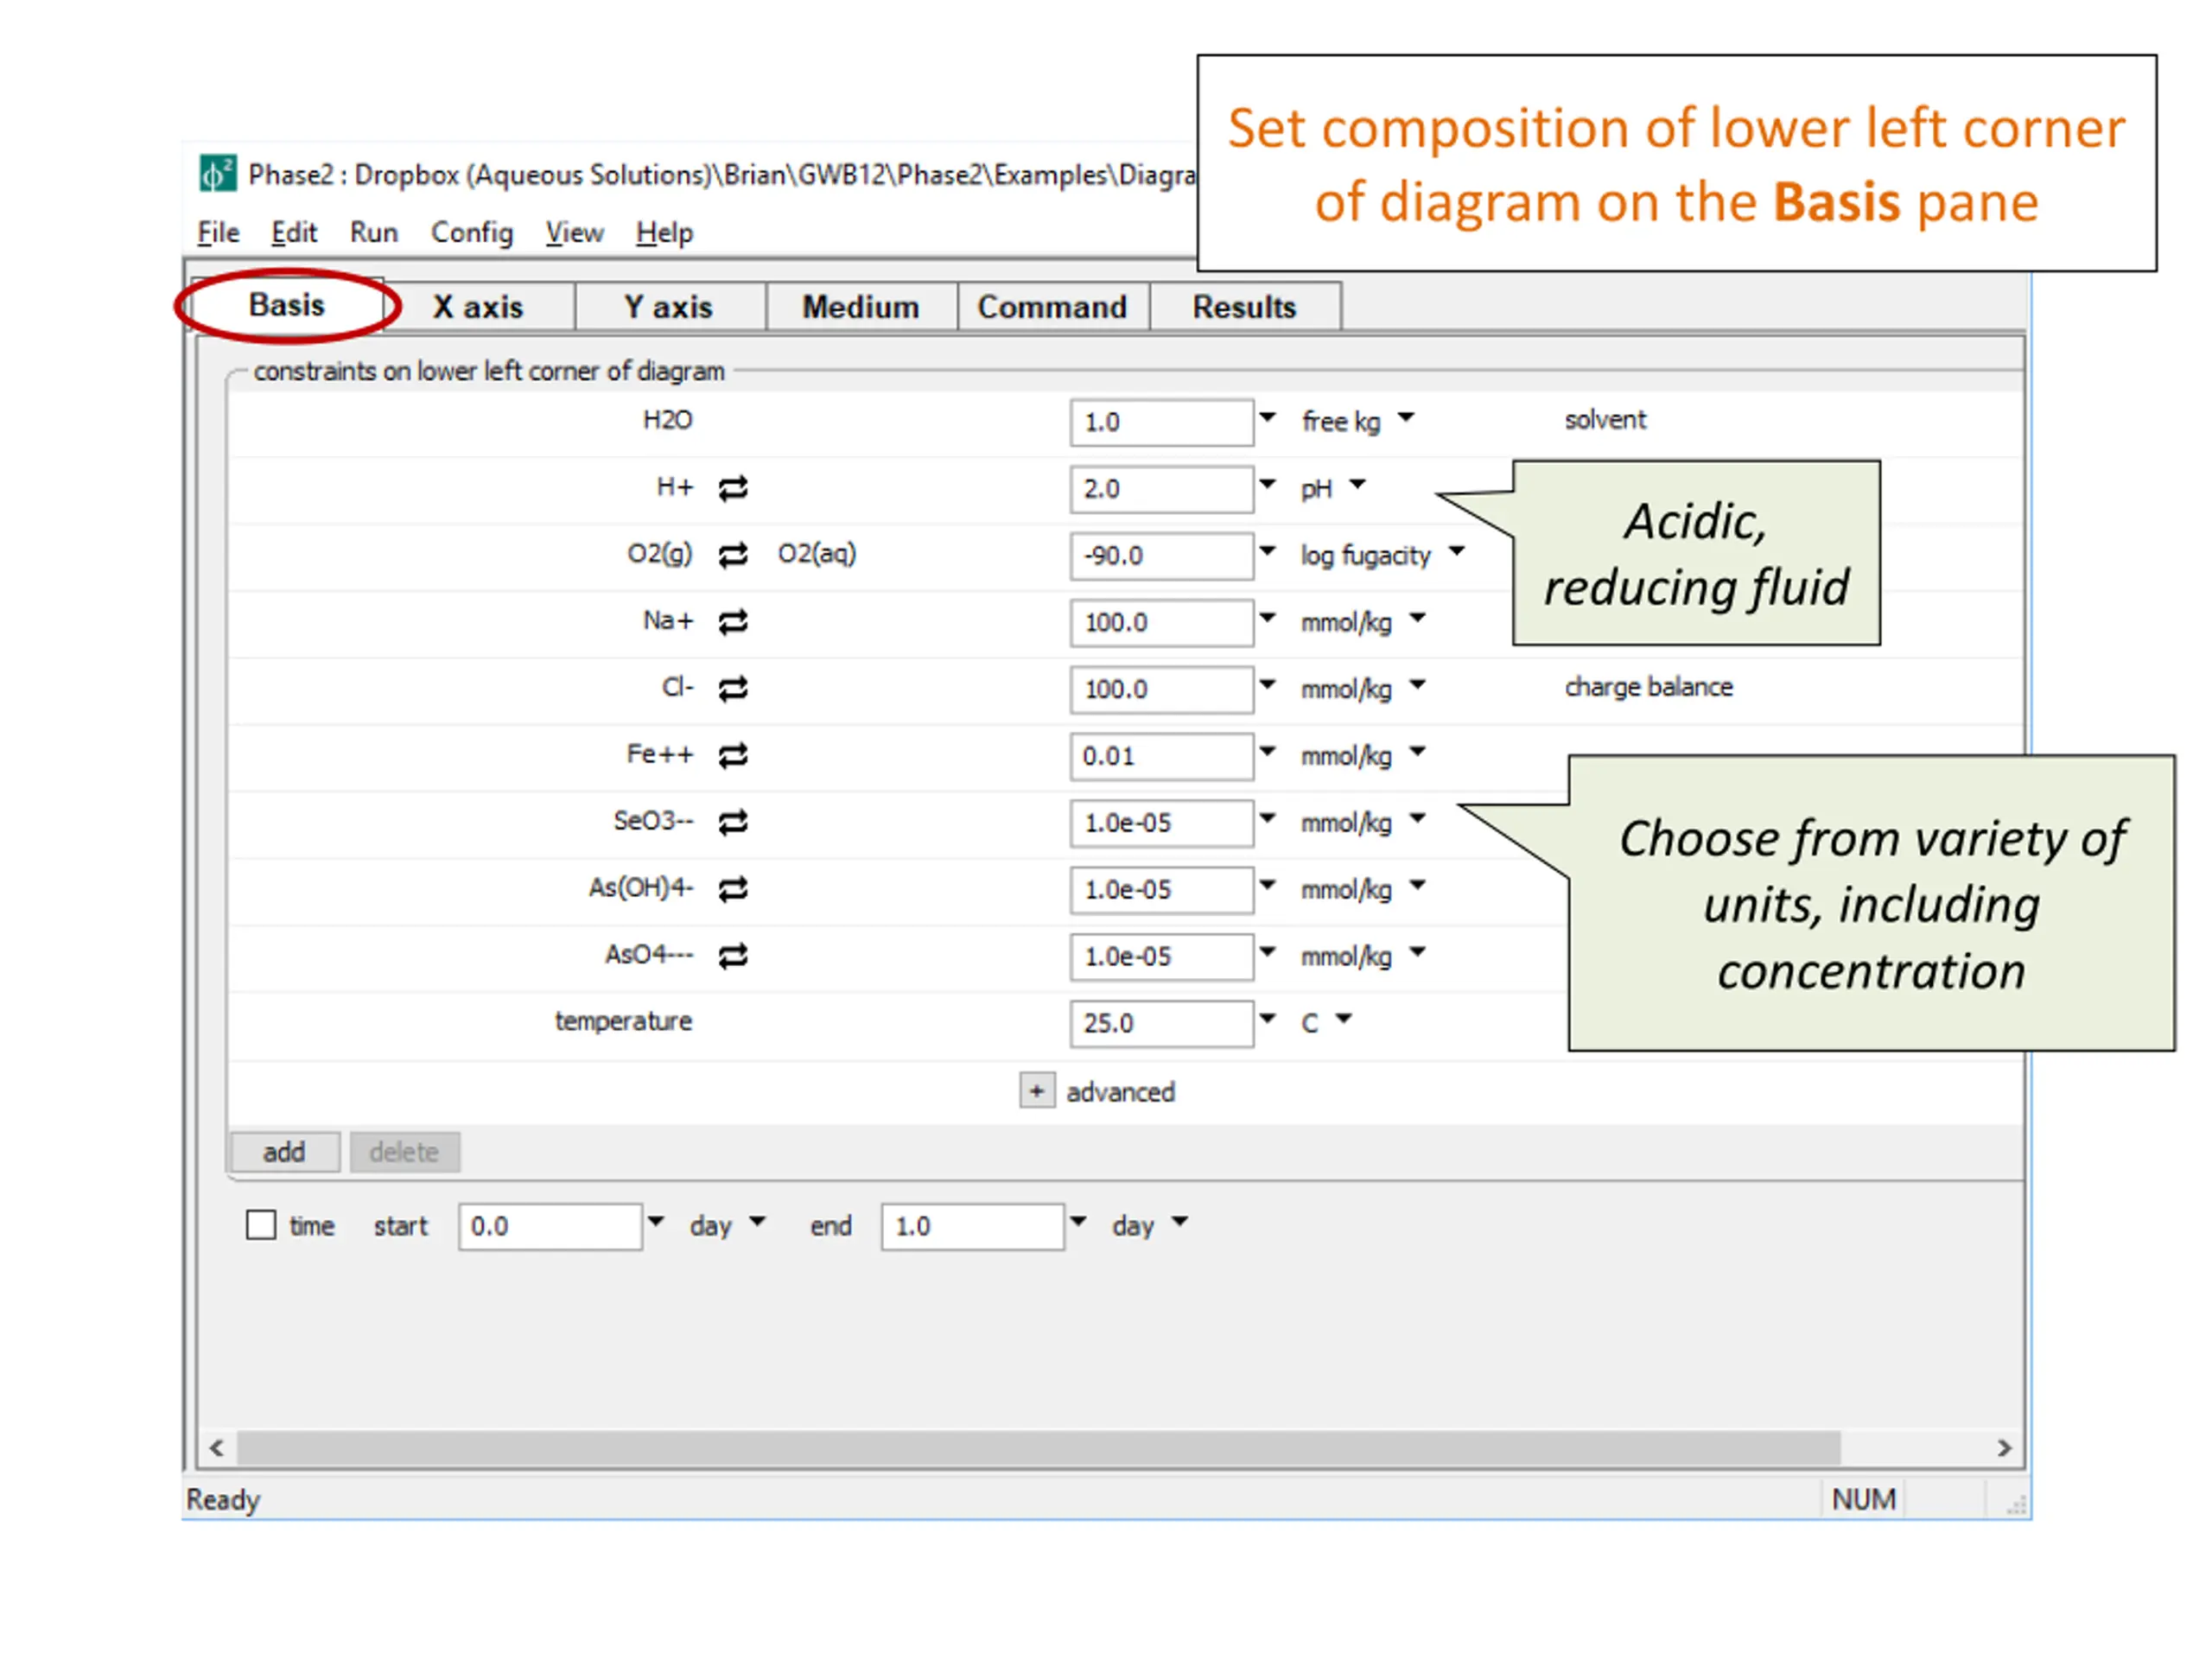
Task: Swap the As(OH)4- basis species
Action: click(733, 889)
